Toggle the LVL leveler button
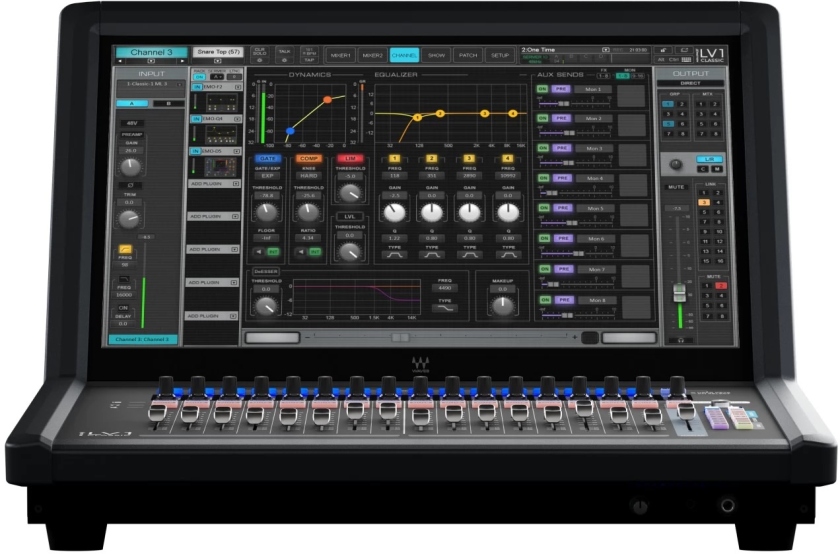840x554 pixels. pyautogui.click(x=349, y=217)
